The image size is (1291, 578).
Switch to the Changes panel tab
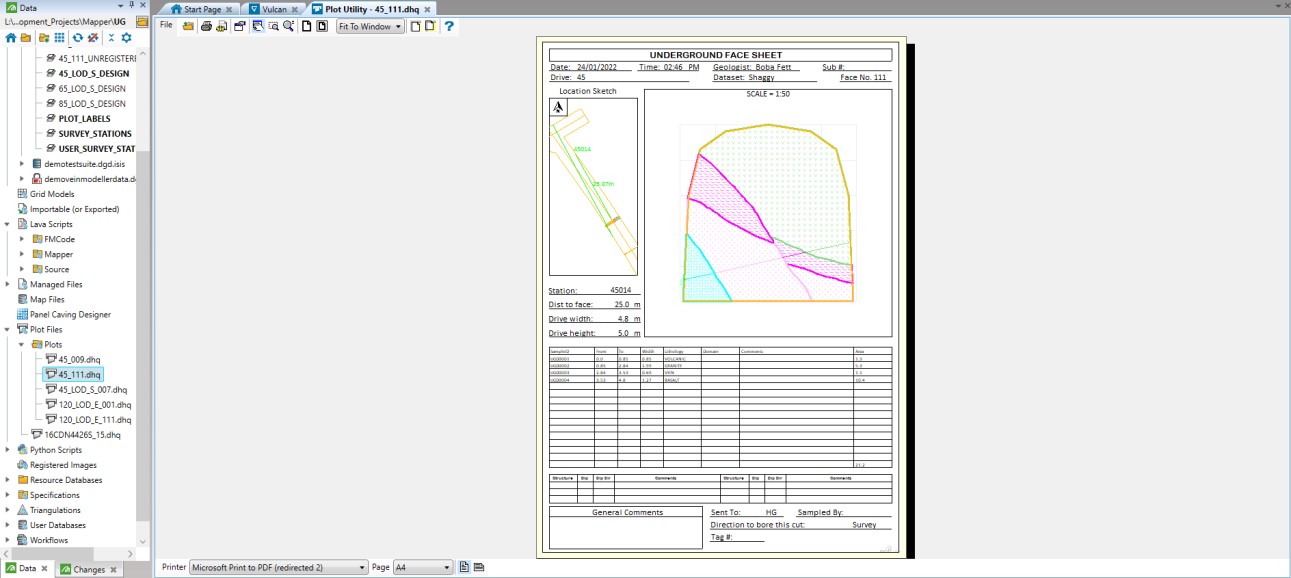pos(89,569)
